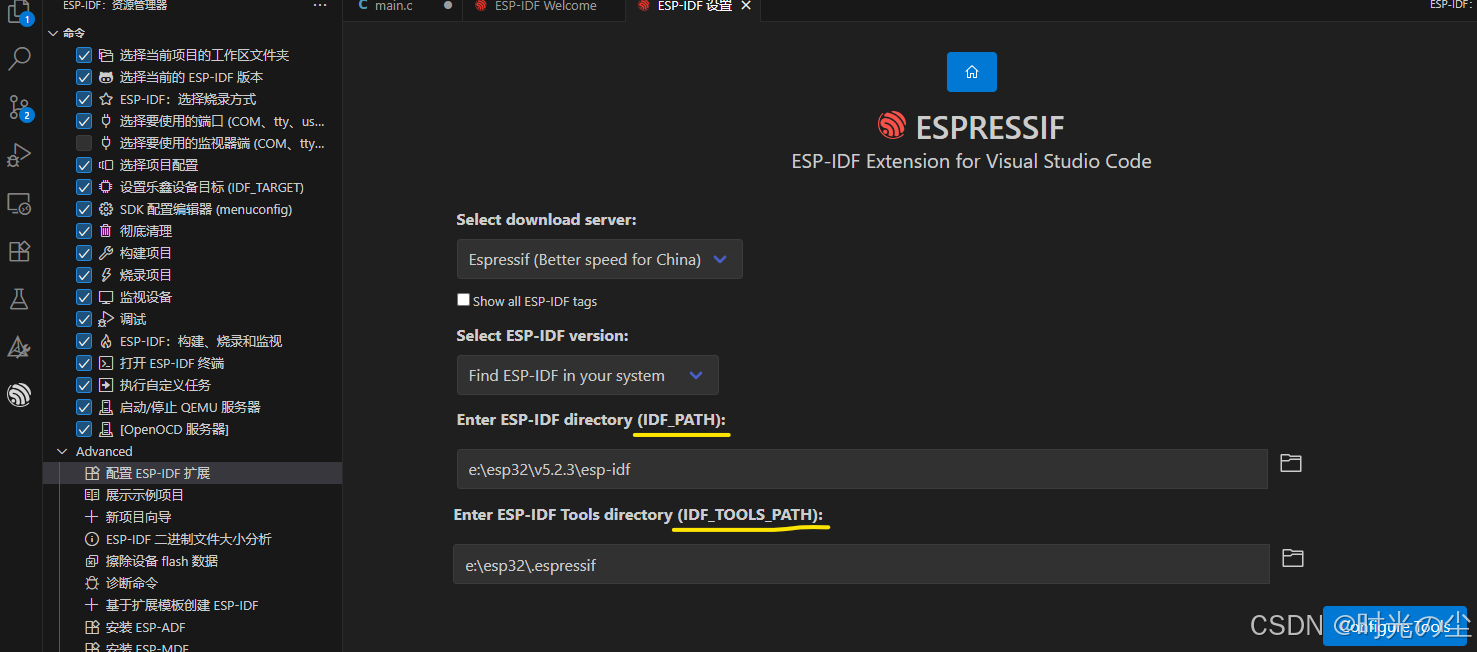Uncheck 选择要使用的端口 checkbox
The width and height of the screenshot is (1477, 652).
point(84,121)
